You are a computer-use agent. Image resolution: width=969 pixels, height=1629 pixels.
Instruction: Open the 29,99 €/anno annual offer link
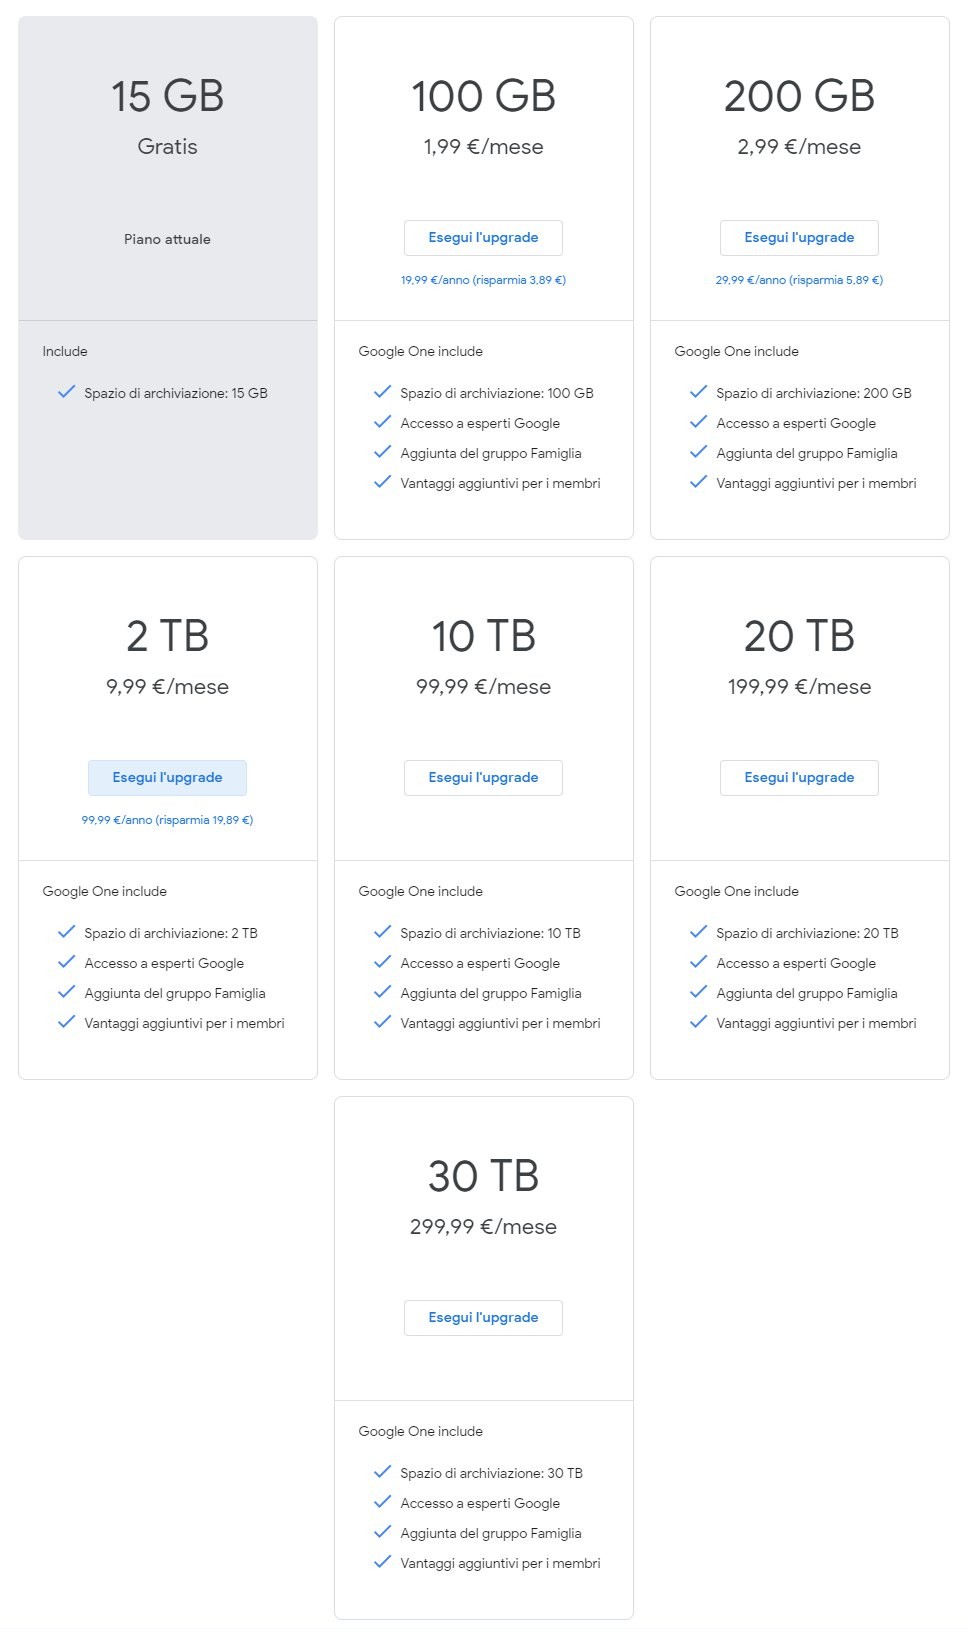tap(799, 280)
